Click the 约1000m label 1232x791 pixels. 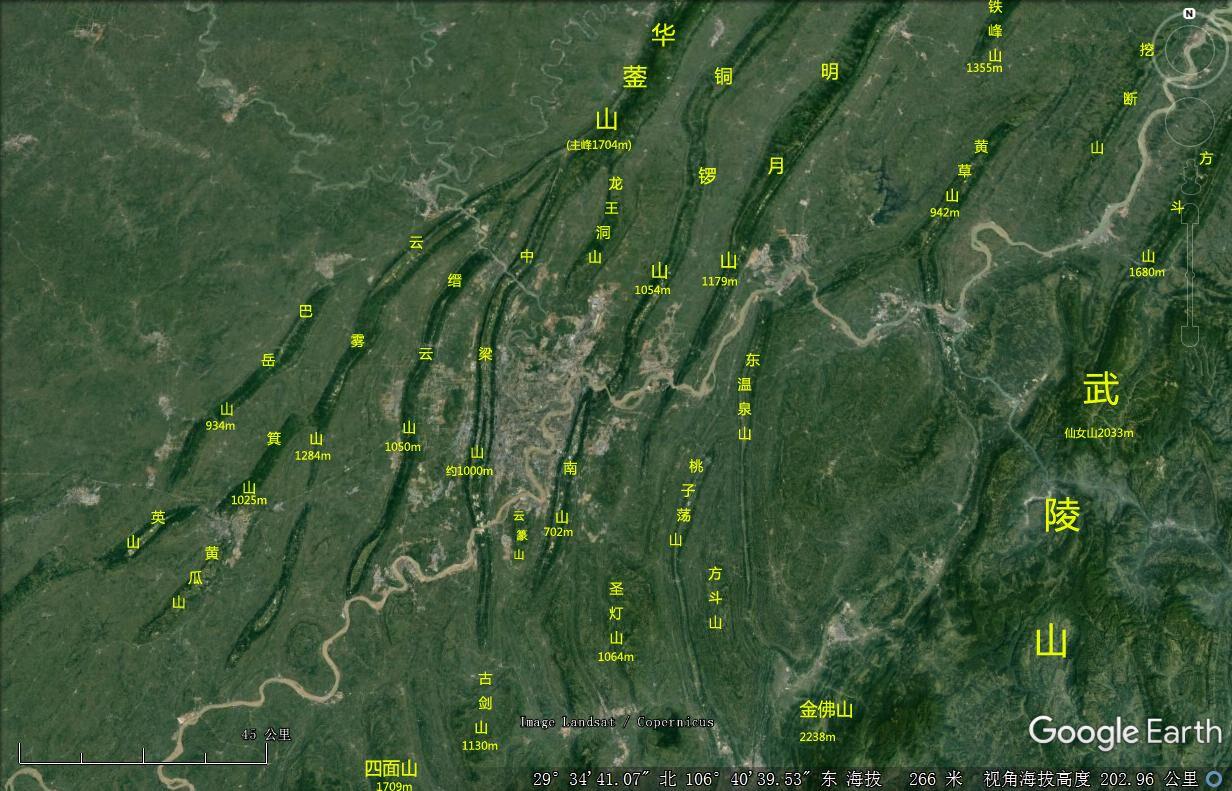469,471
